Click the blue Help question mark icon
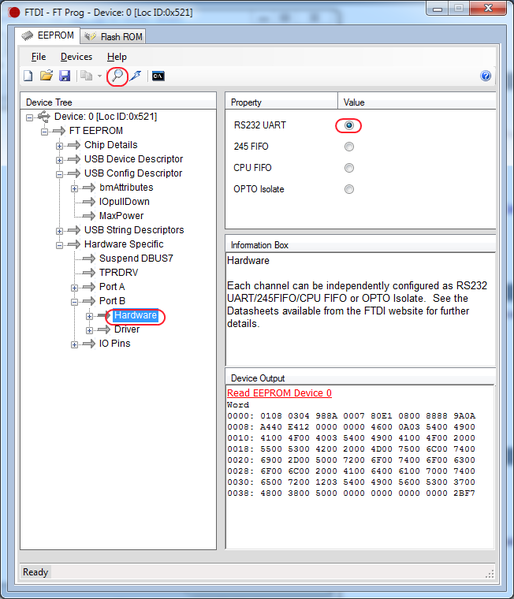 (x=485, y=76)
